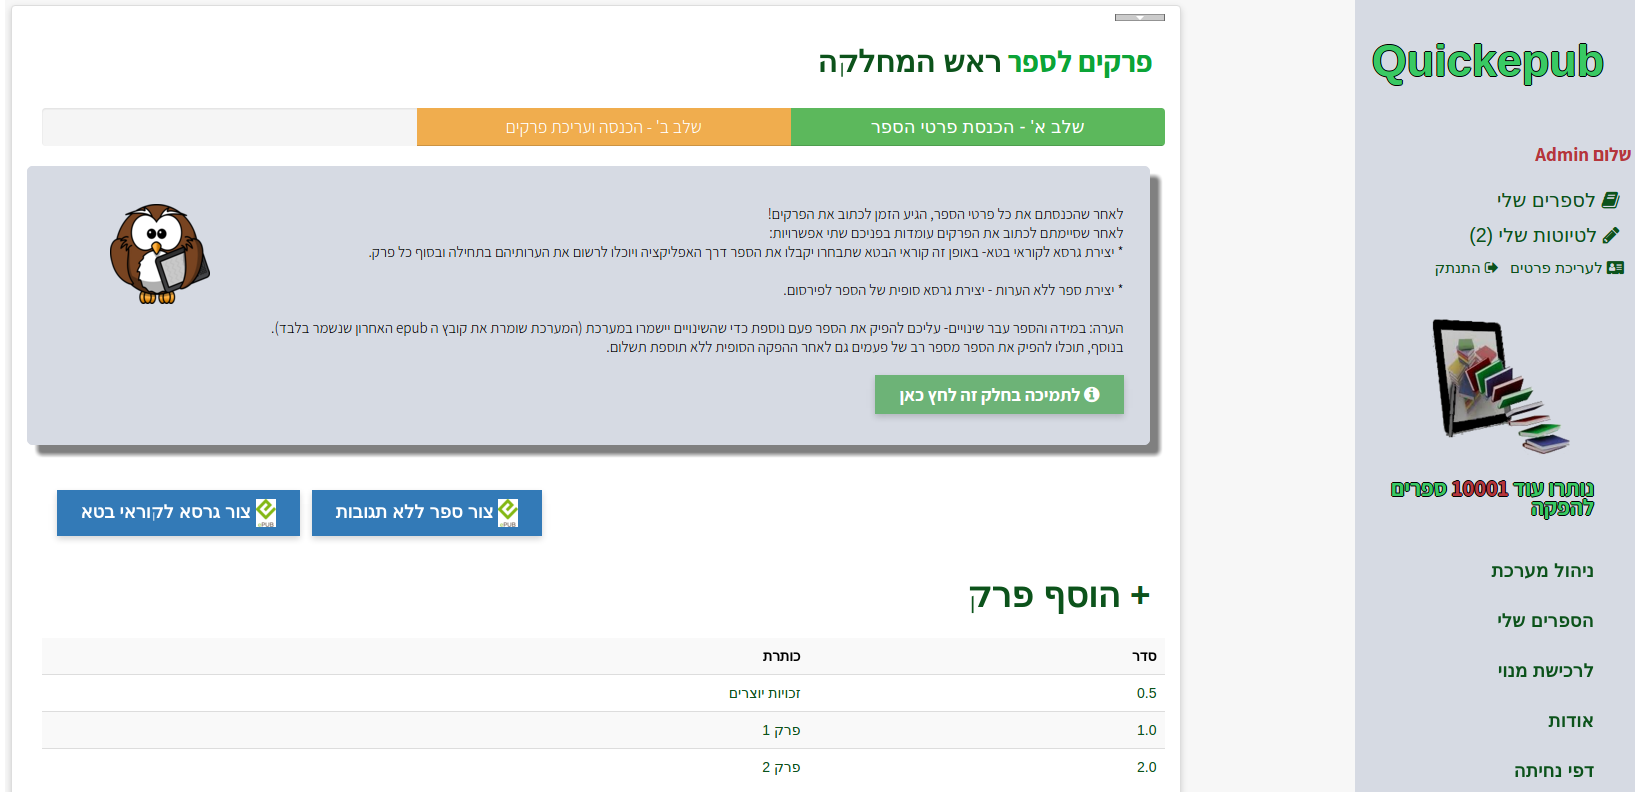The image size is (1640, 793).
Task: Click the book icon beside לספרים שלי
Action: pos(1610,201)
